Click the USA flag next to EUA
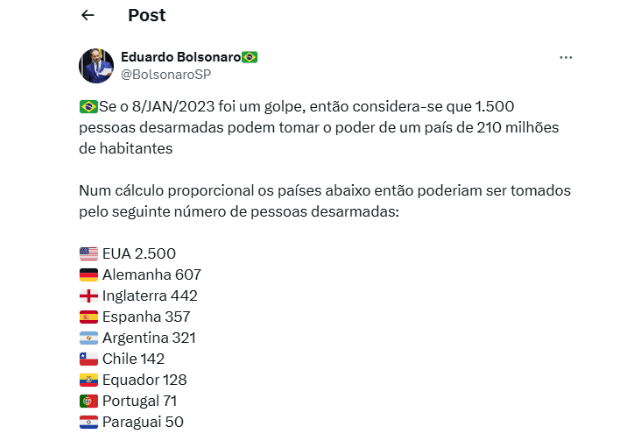 click(x=88, y=254)
